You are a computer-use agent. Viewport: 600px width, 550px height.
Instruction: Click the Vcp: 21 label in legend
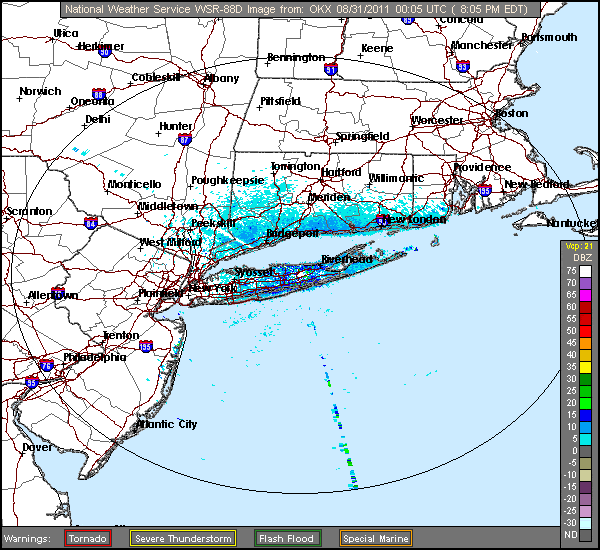click(x=579, y=246)
